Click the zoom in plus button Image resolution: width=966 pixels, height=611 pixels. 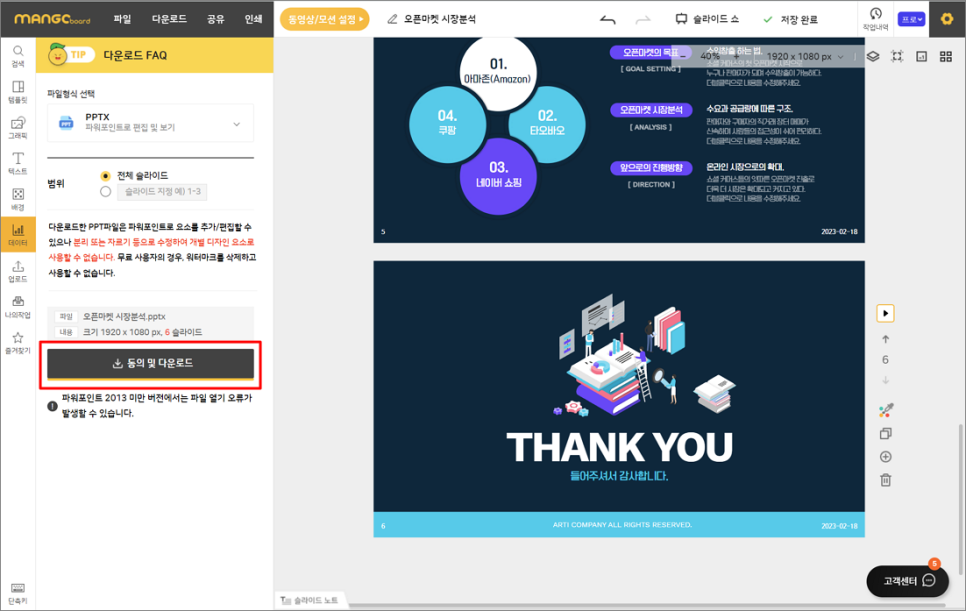pyautogui.click(x=736, y=56)
